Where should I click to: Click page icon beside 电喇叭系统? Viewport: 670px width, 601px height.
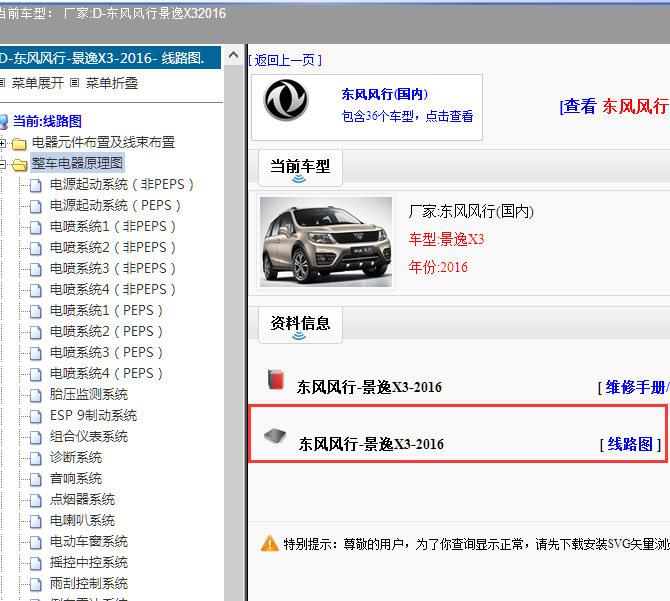click(35, 521)
